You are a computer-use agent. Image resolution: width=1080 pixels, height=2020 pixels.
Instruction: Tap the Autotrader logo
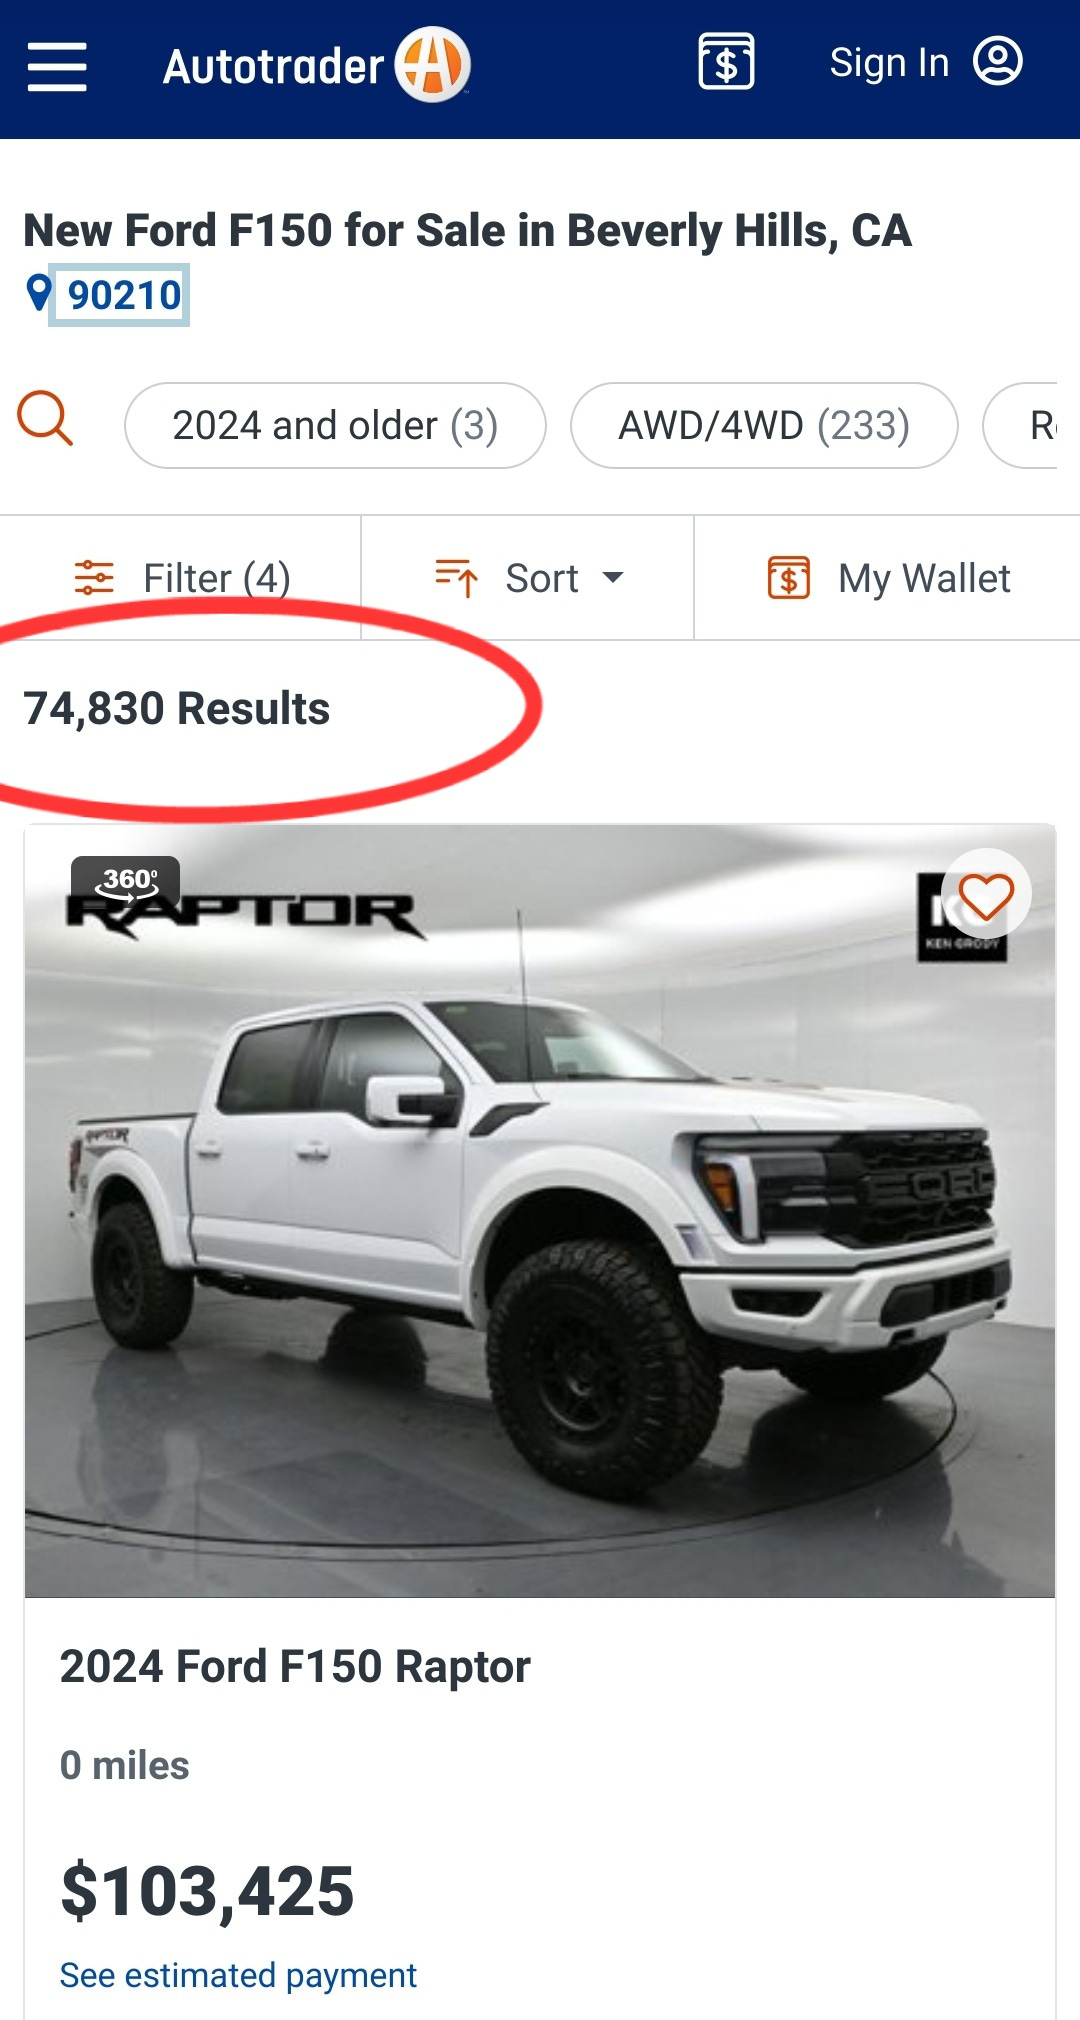[x=317, y=65]
